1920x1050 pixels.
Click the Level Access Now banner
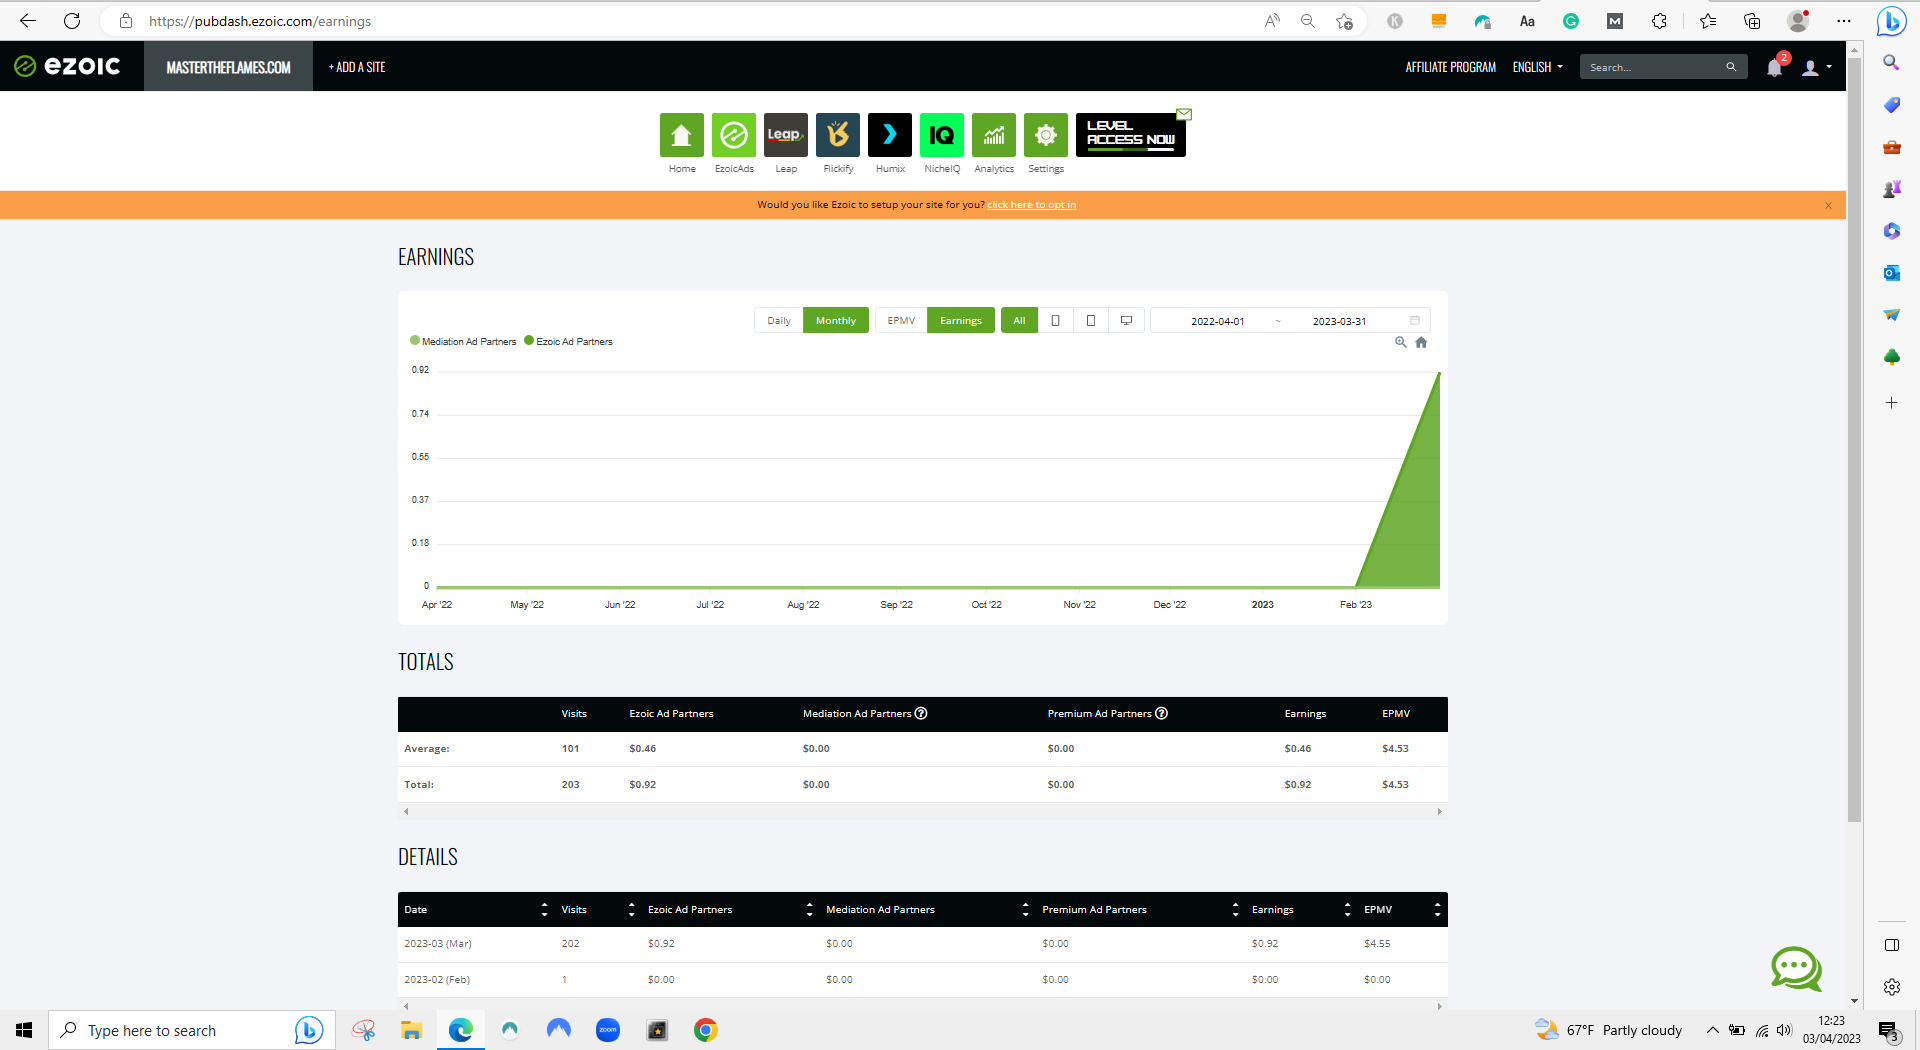pyautogui.click(x=1131, y=135)
